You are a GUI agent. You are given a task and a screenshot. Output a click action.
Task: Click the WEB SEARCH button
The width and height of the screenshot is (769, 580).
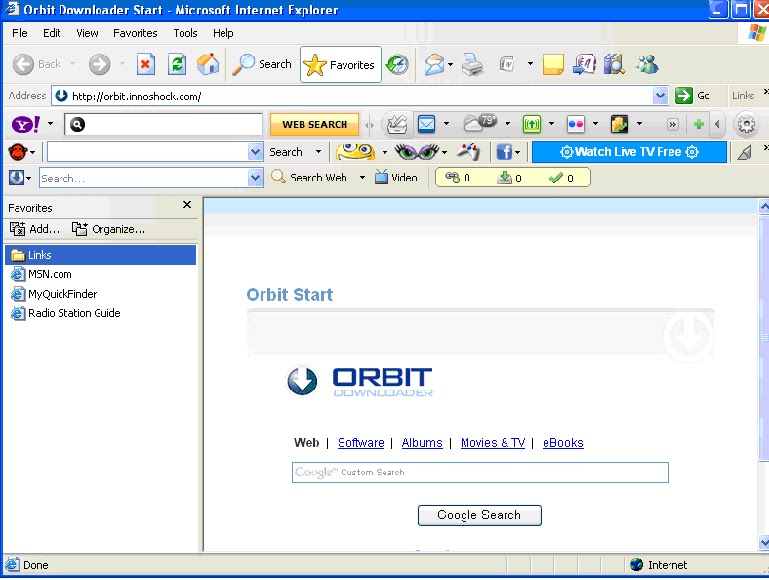coord(314,125)
